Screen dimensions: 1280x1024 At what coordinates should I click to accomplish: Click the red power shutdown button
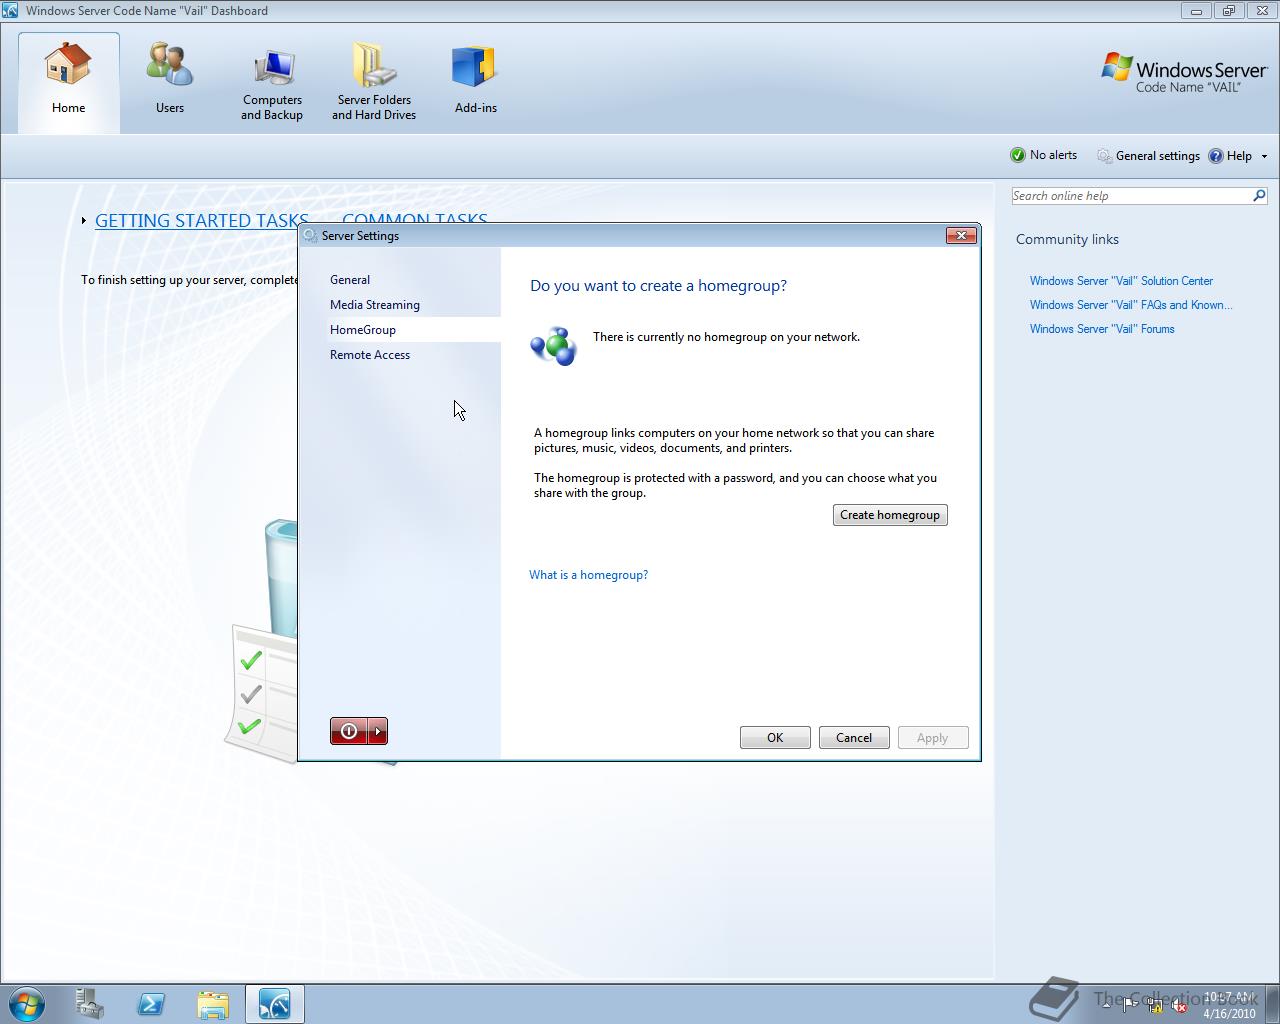349,731
